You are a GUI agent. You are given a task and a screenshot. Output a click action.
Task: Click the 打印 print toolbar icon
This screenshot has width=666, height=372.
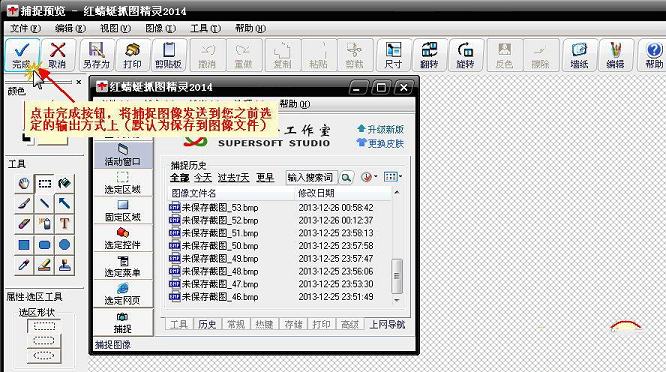pos(133,55)
